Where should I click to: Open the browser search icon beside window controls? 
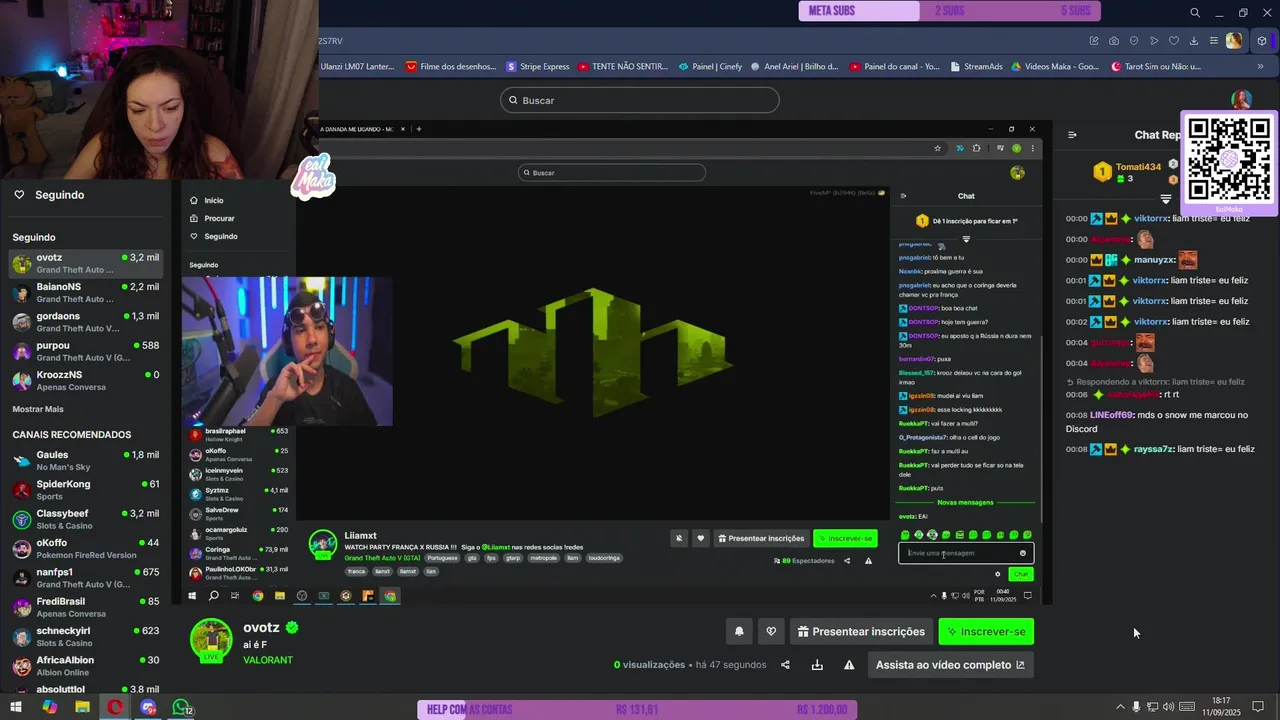click(x=1195, y=13)
